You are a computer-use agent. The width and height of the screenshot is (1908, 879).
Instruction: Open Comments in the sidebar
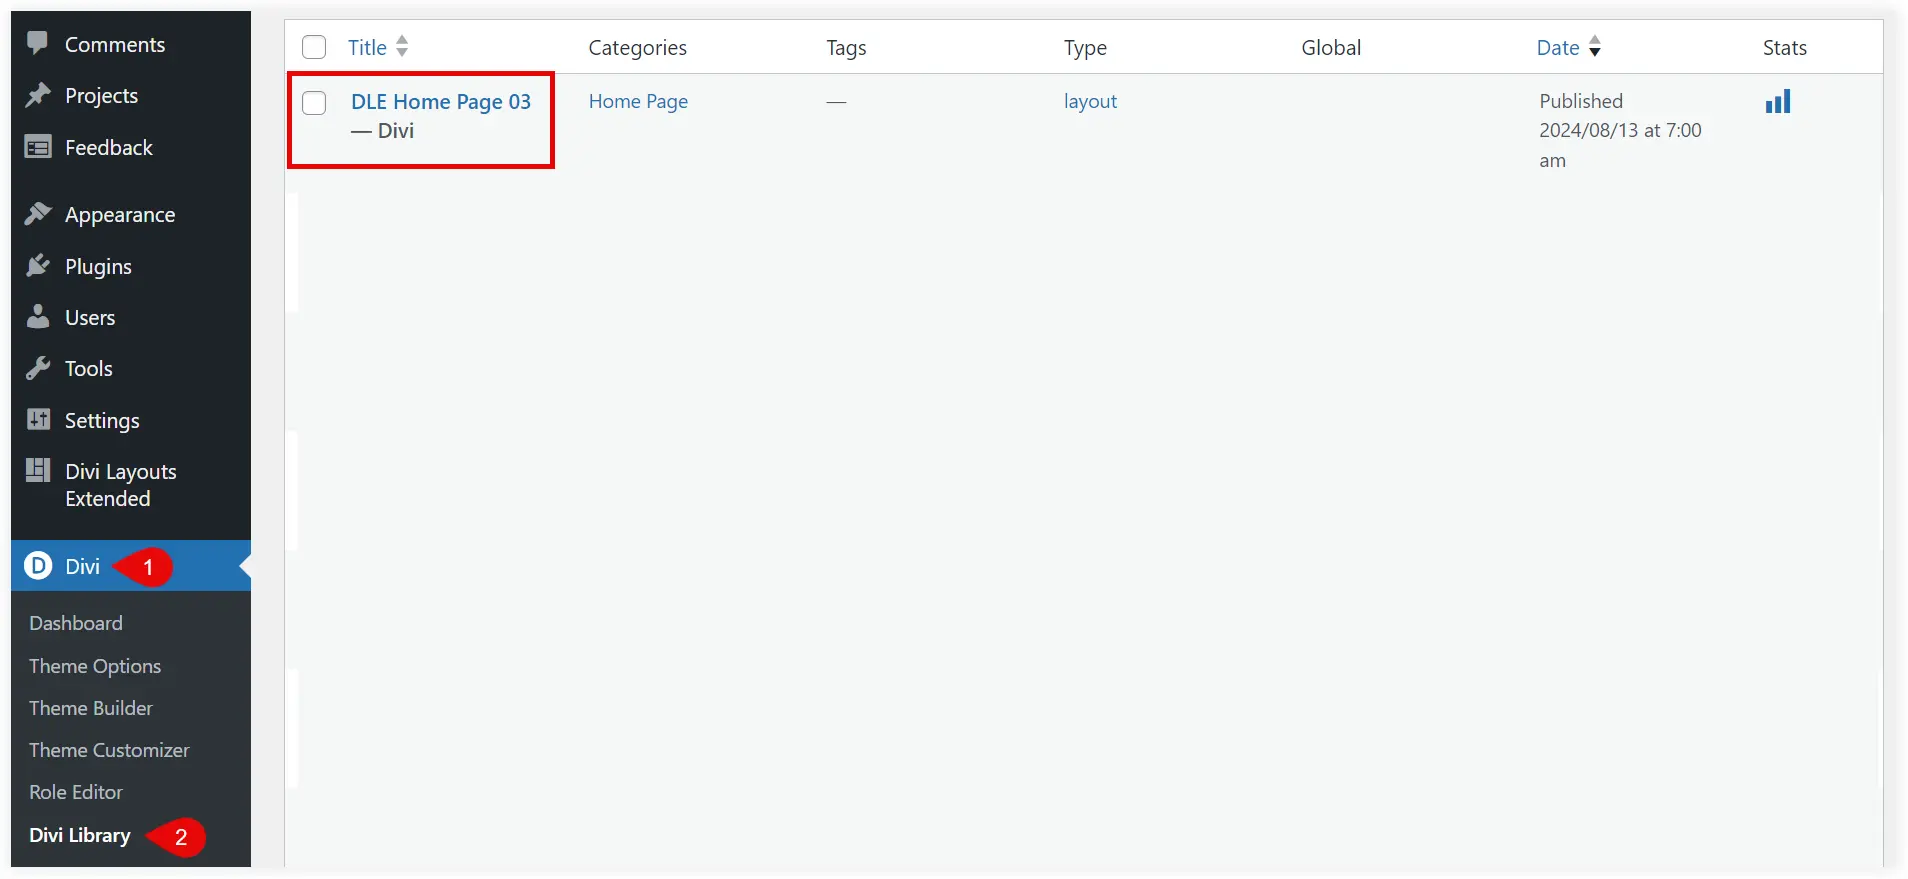[x=115, y=44]
